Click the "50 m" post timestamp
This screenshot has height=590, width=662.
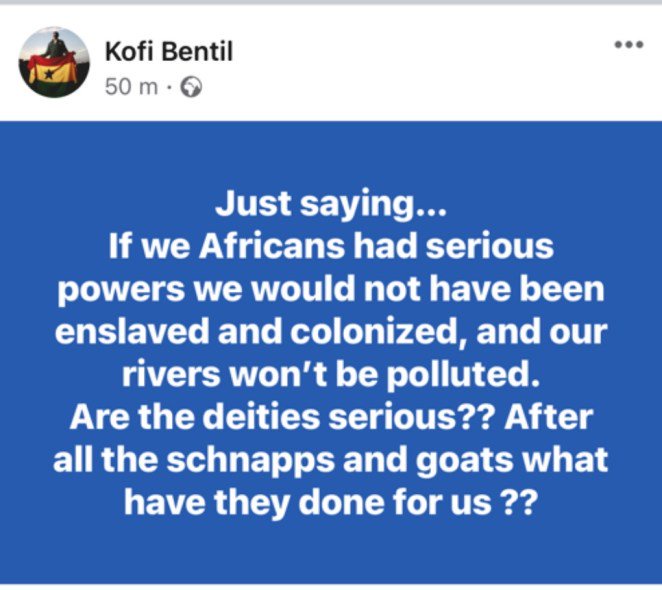pos(132,87)
